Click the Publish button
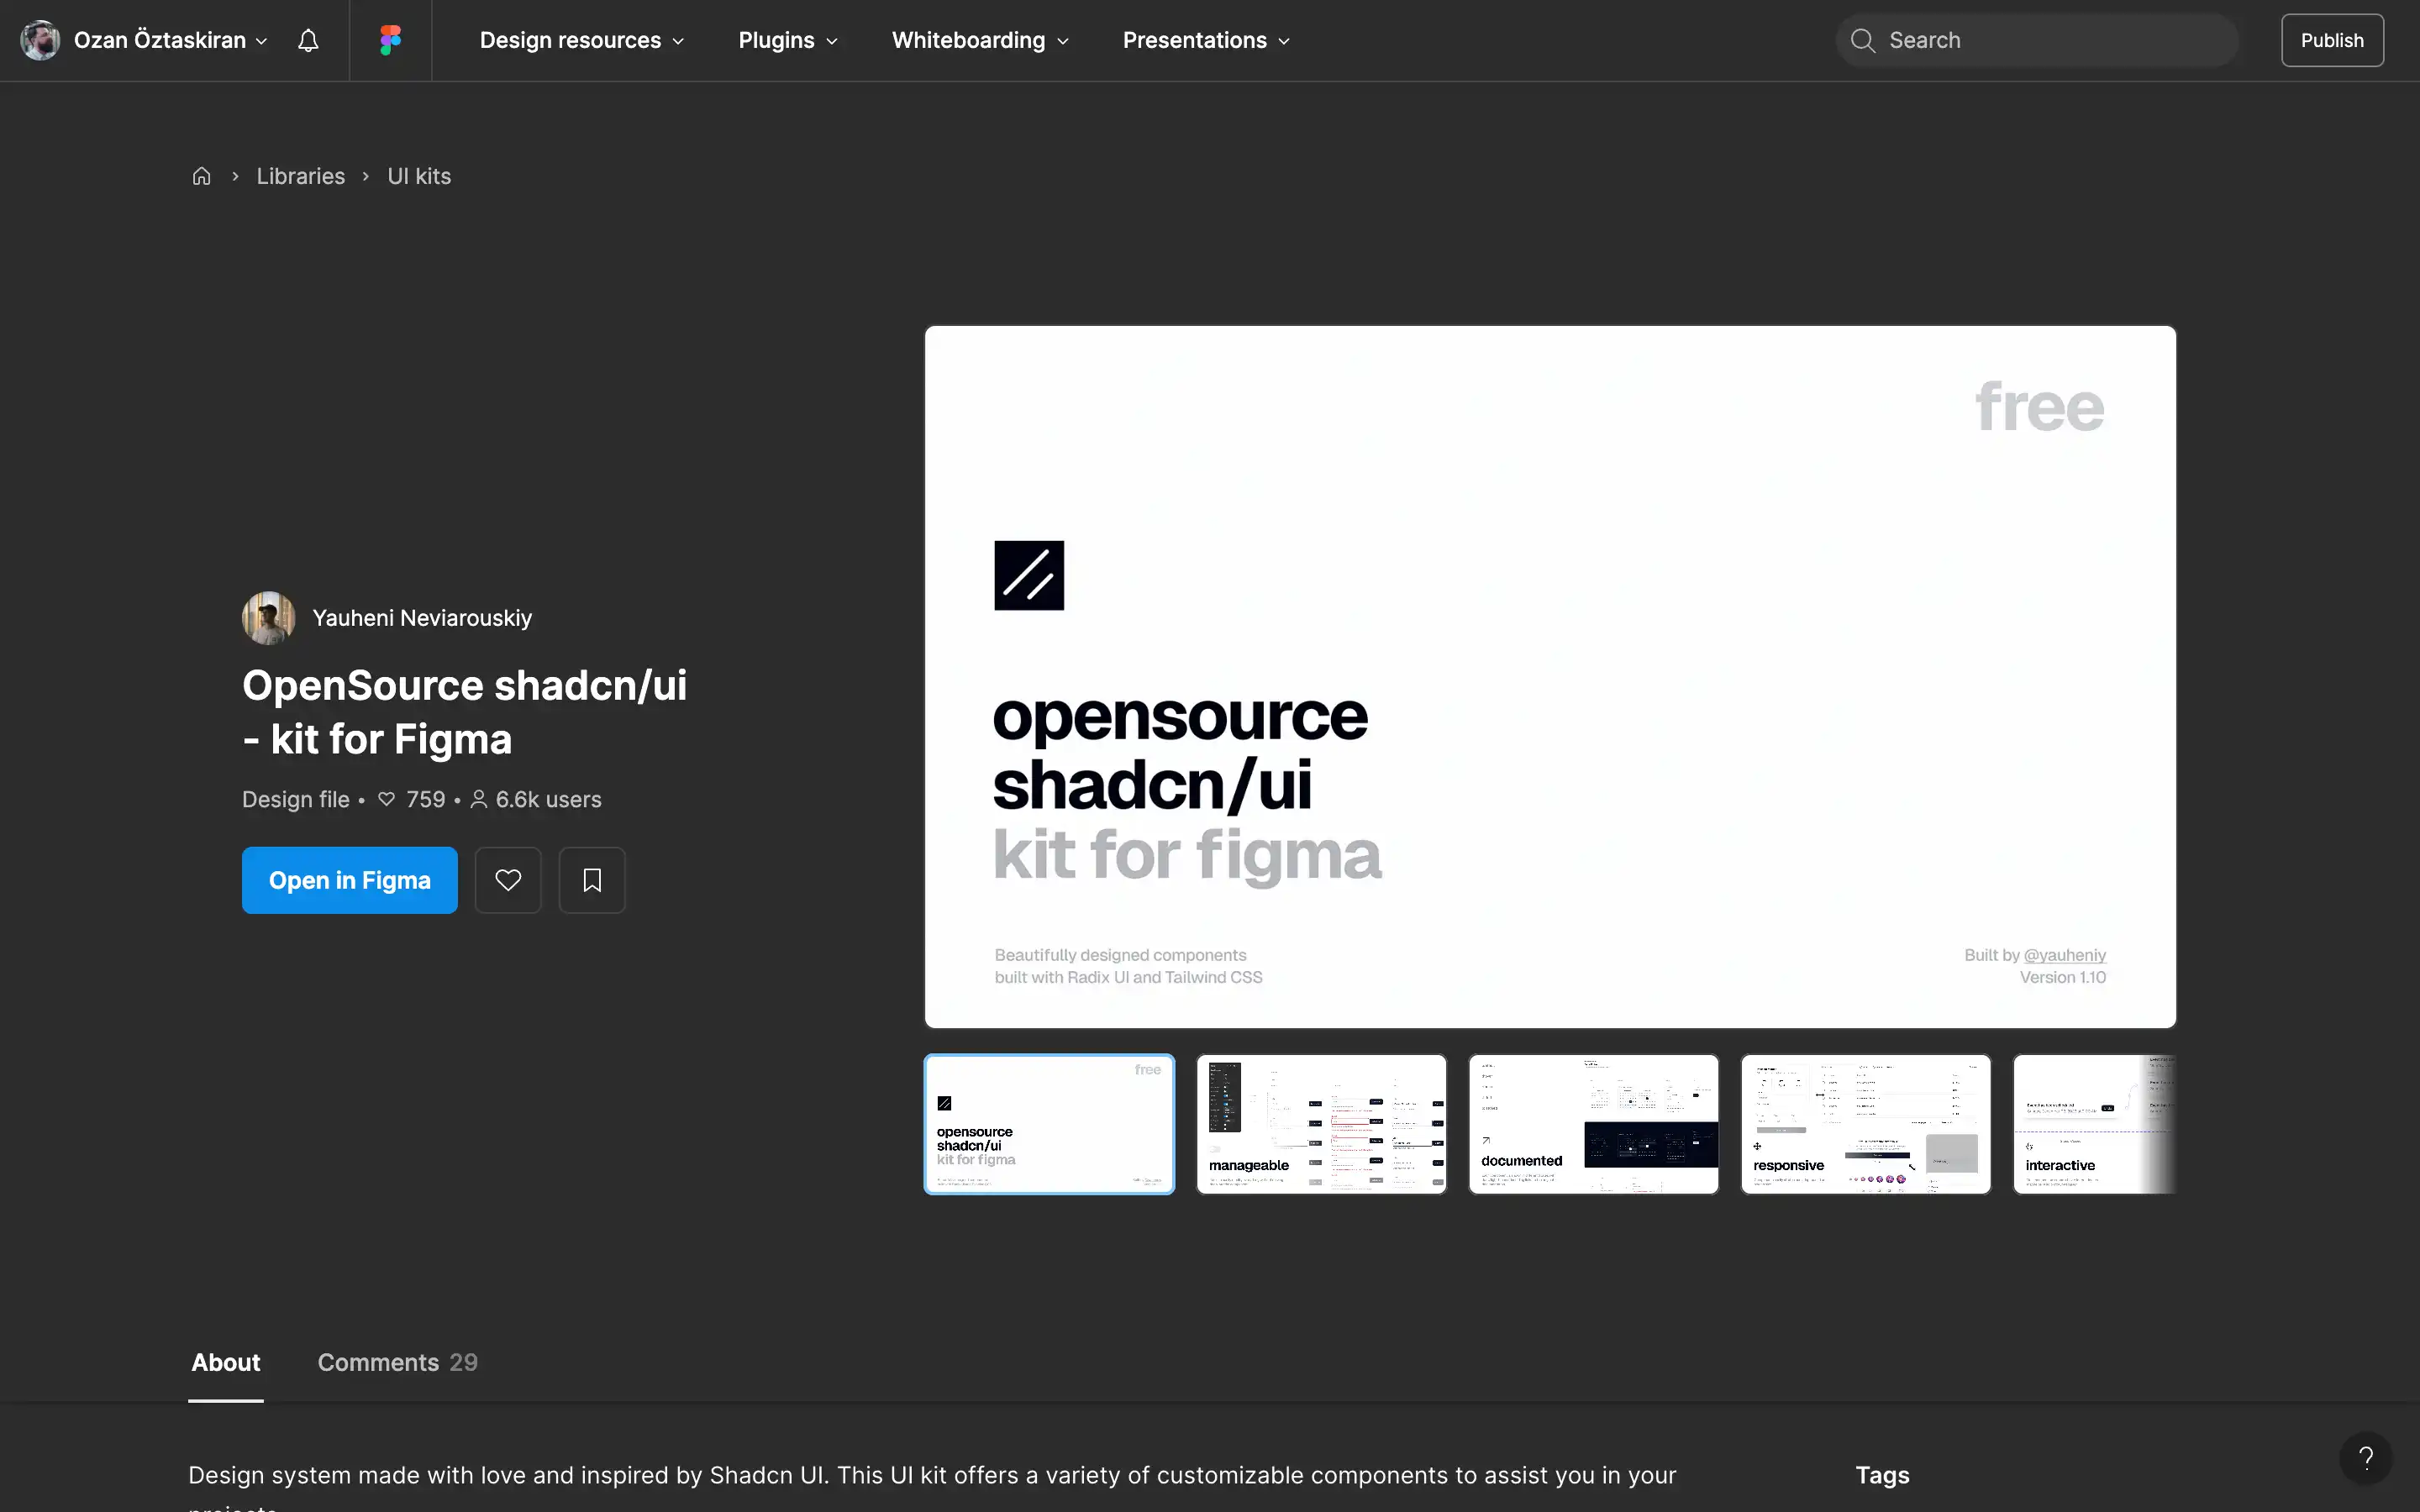Screen dimensions: 2420x1512 pyautogui.click(x=2332, y=40)
